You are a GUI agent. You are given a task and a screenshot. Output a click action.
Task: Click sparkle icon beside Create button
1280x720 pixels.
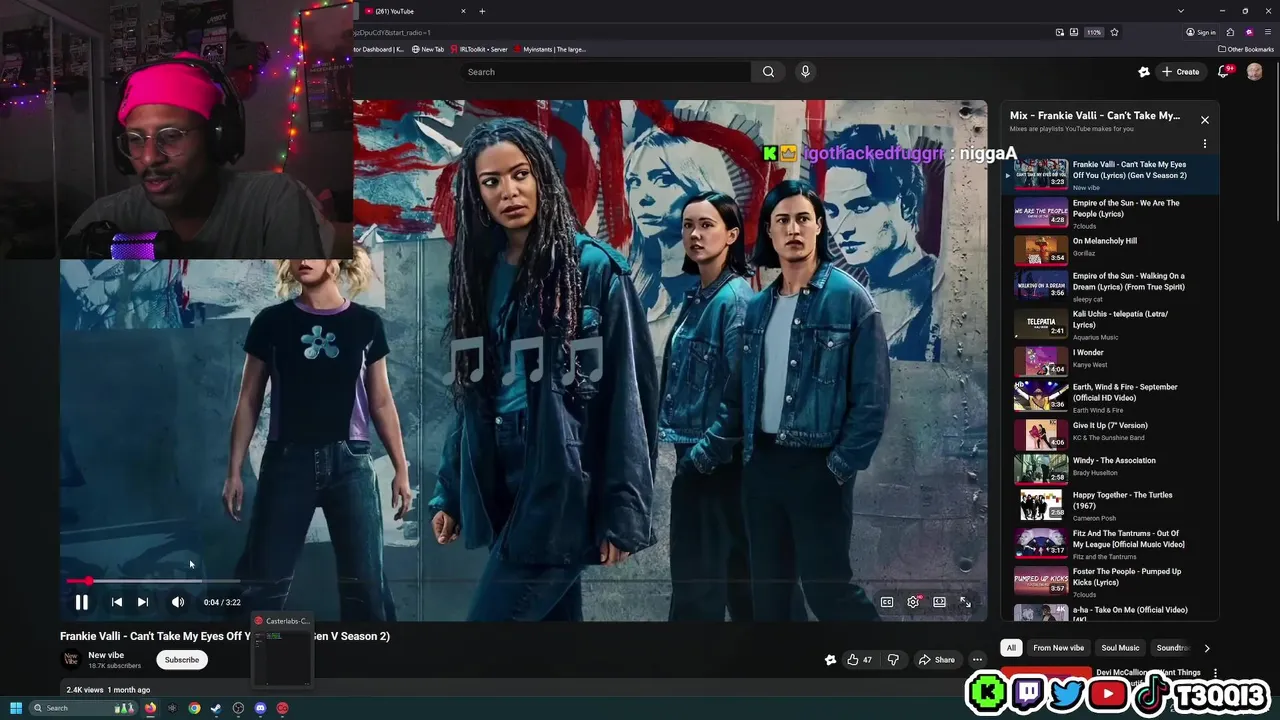coord(1144,72)
